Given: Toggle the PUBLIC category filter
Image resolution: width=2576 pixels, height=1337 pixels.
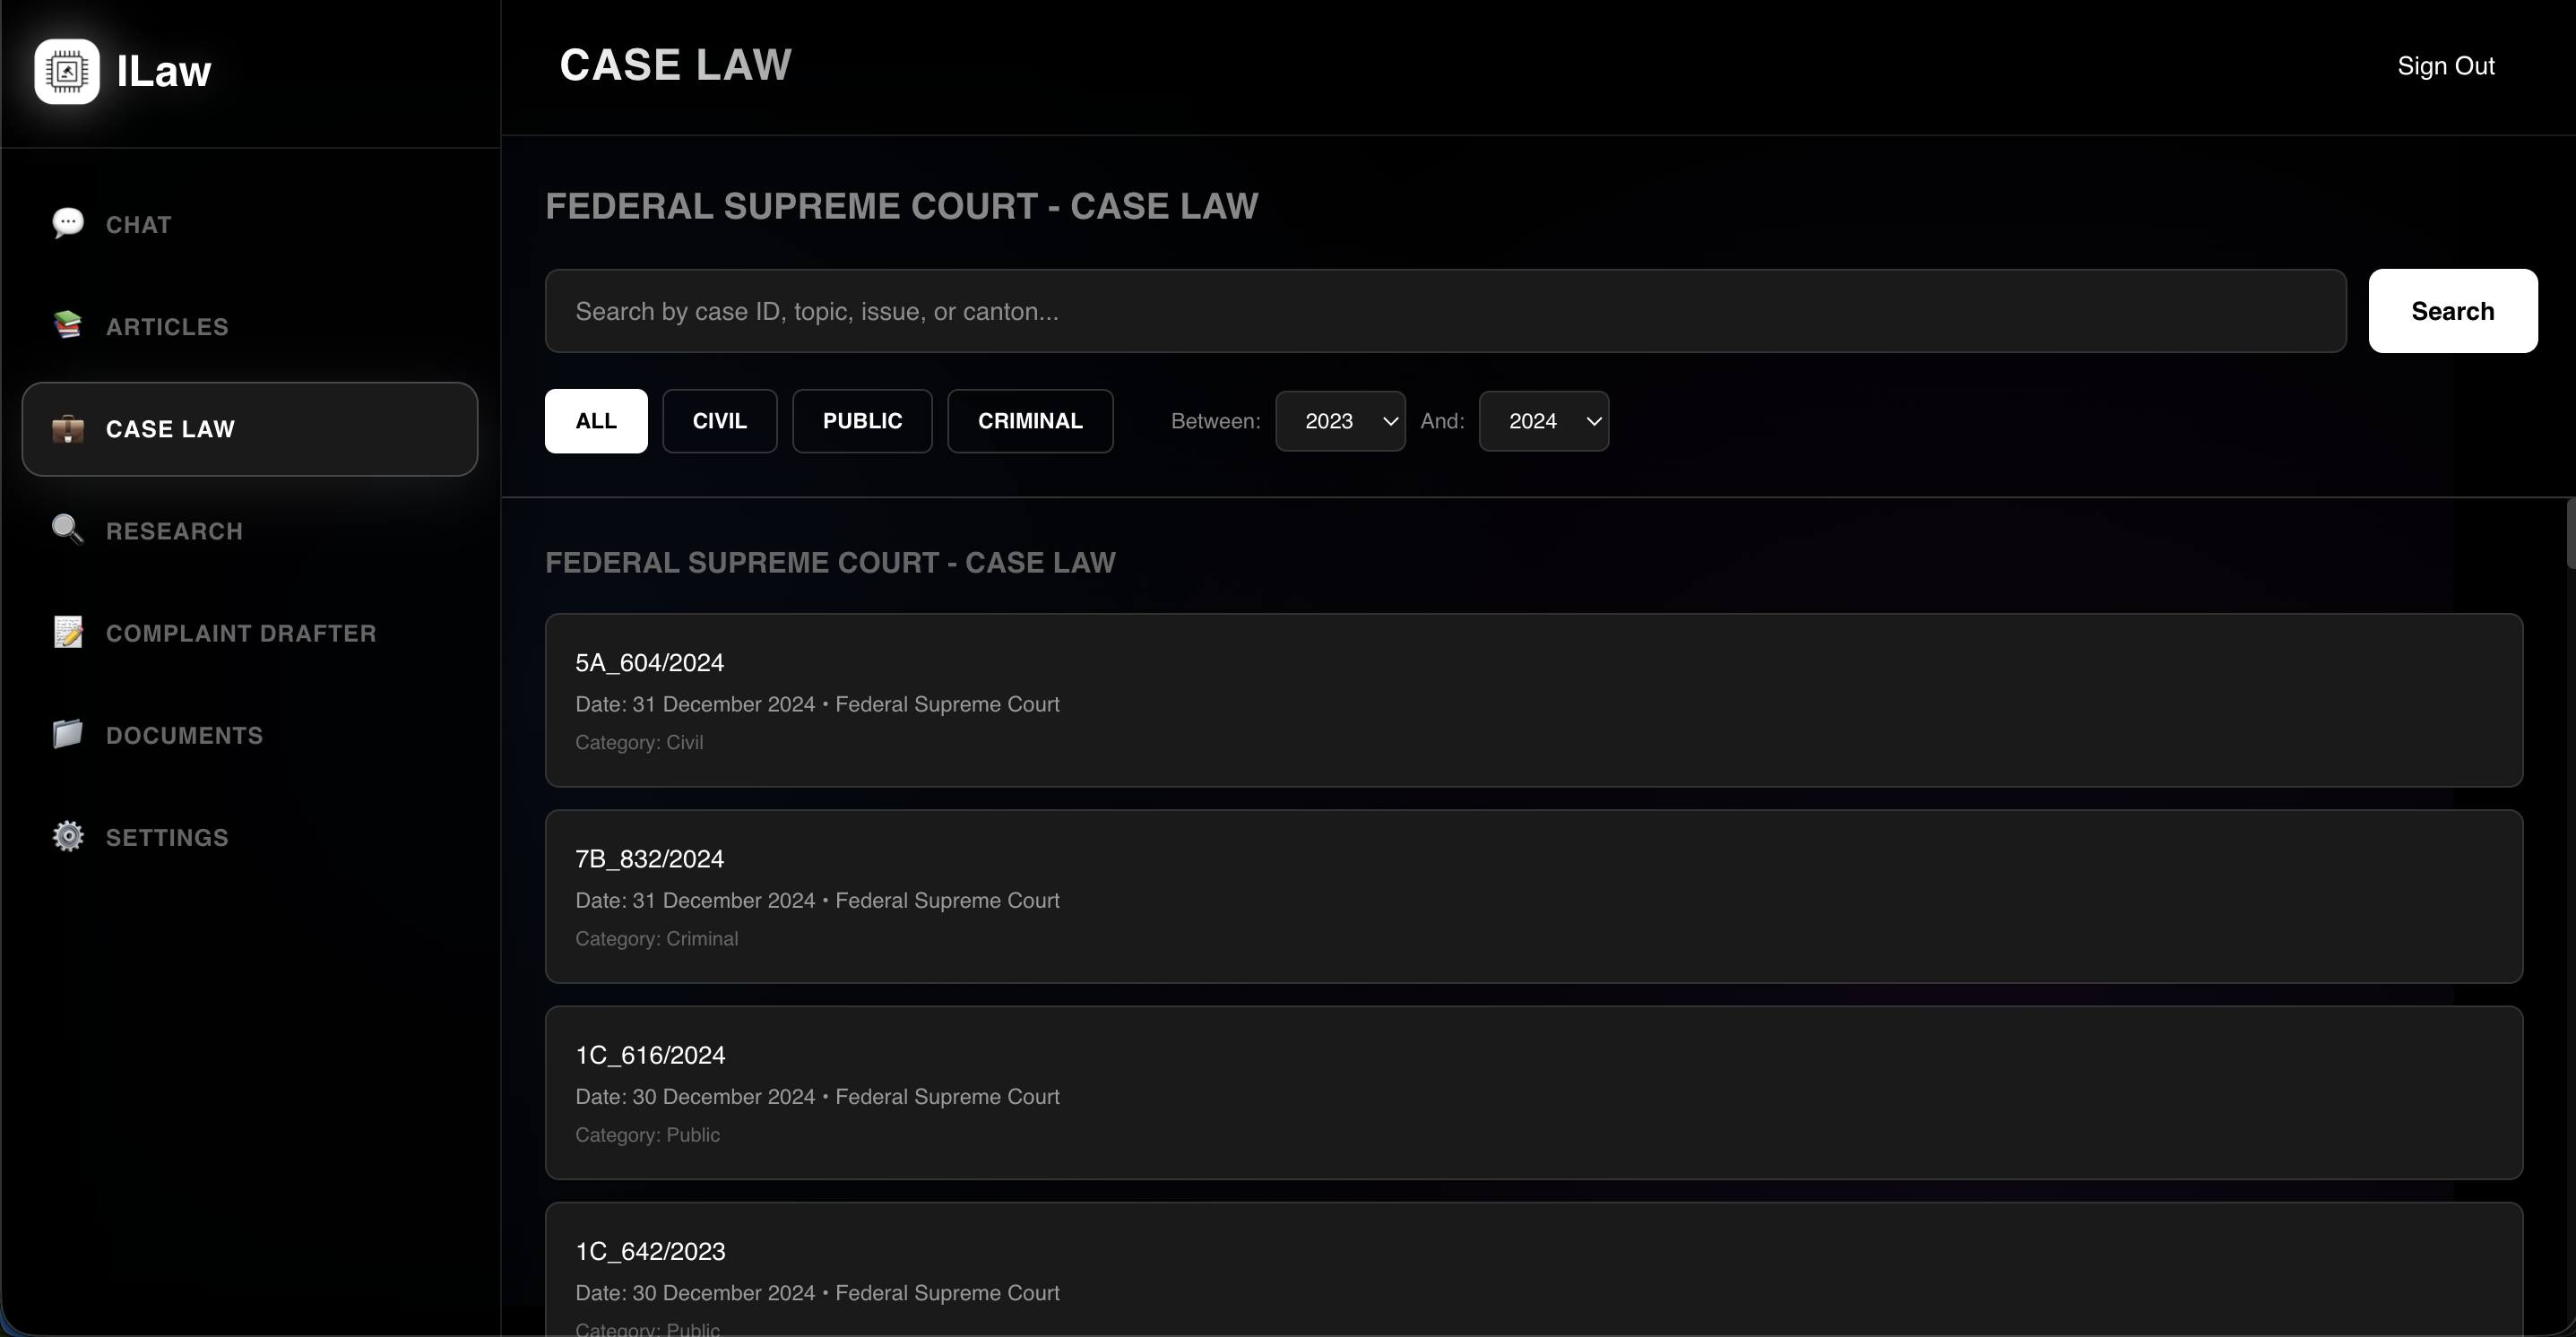Looking at the screenshot, I should coord(862,421).
